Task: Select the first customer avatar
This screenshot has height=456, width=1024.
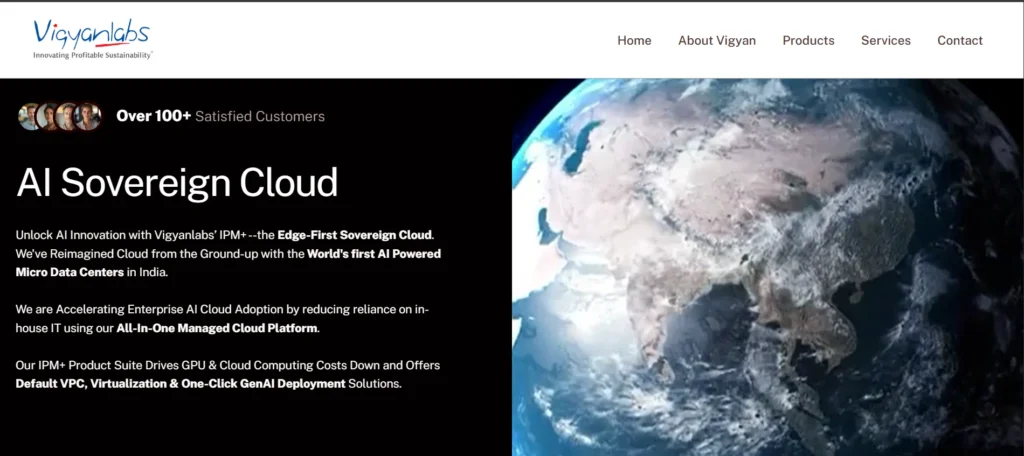Action: point(29,116)
